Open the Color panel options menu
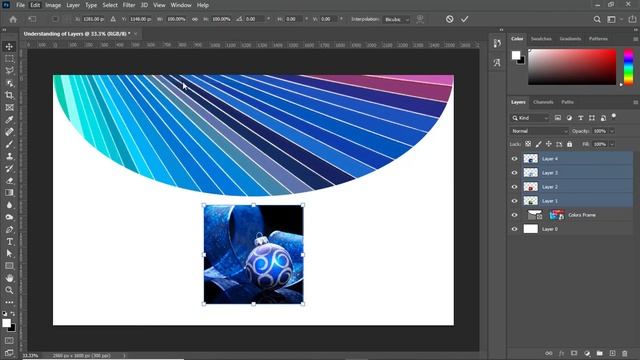This screenshot has height=360, width=640. [636, 39]
